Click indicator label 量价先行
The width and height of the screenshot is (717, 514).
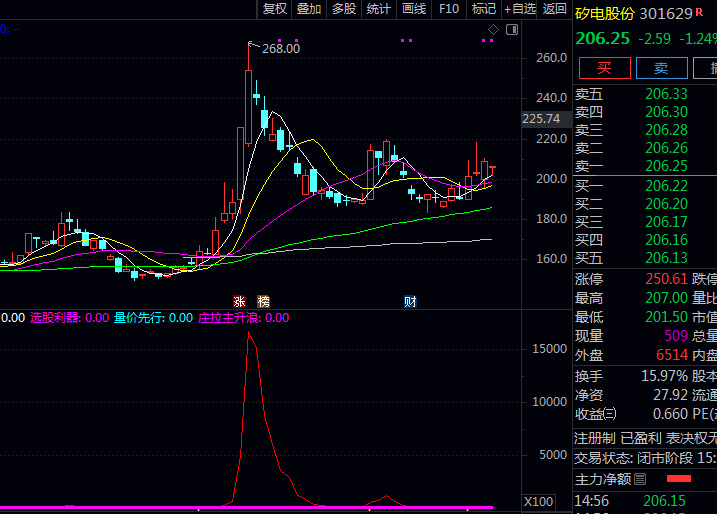[x=139, y=318]
